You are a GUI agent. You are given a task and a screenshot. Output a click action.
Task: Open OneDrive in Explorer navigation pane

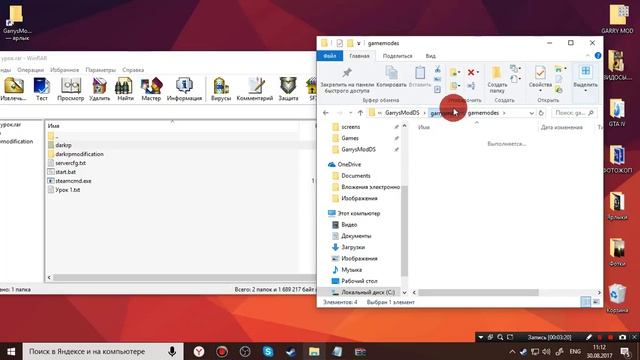pos(349,164)
